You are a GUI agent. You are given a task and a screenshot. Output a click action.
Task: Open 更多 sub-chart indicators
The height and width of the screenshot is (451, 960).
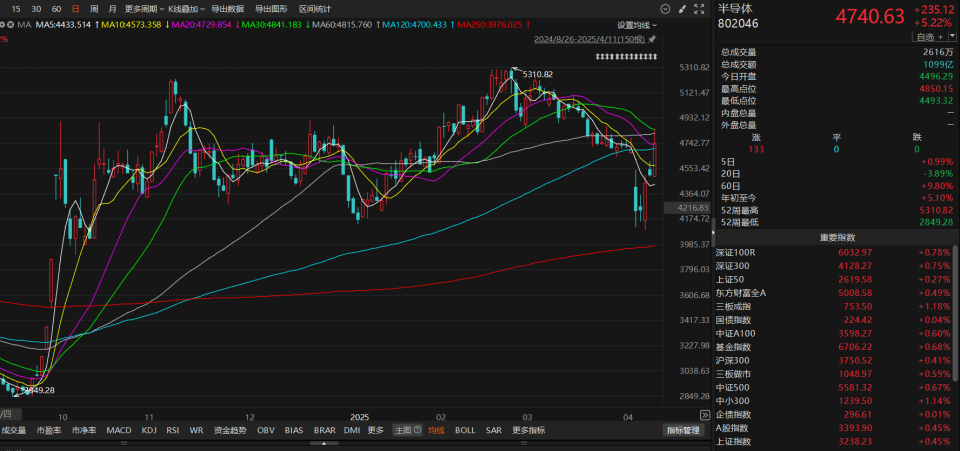(x=376, y=430)
